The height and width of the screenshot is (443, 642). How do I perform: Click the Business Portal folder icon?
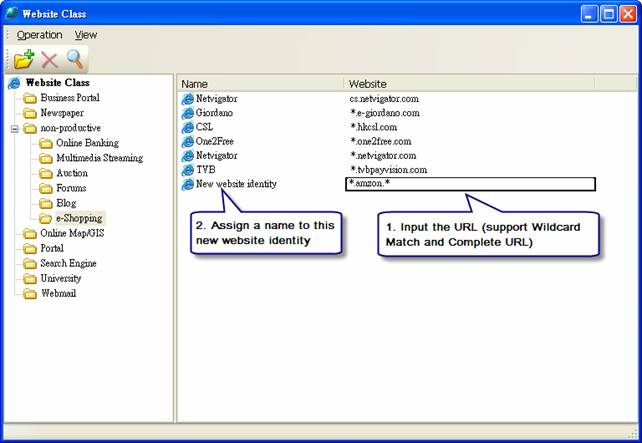[30, 99]
